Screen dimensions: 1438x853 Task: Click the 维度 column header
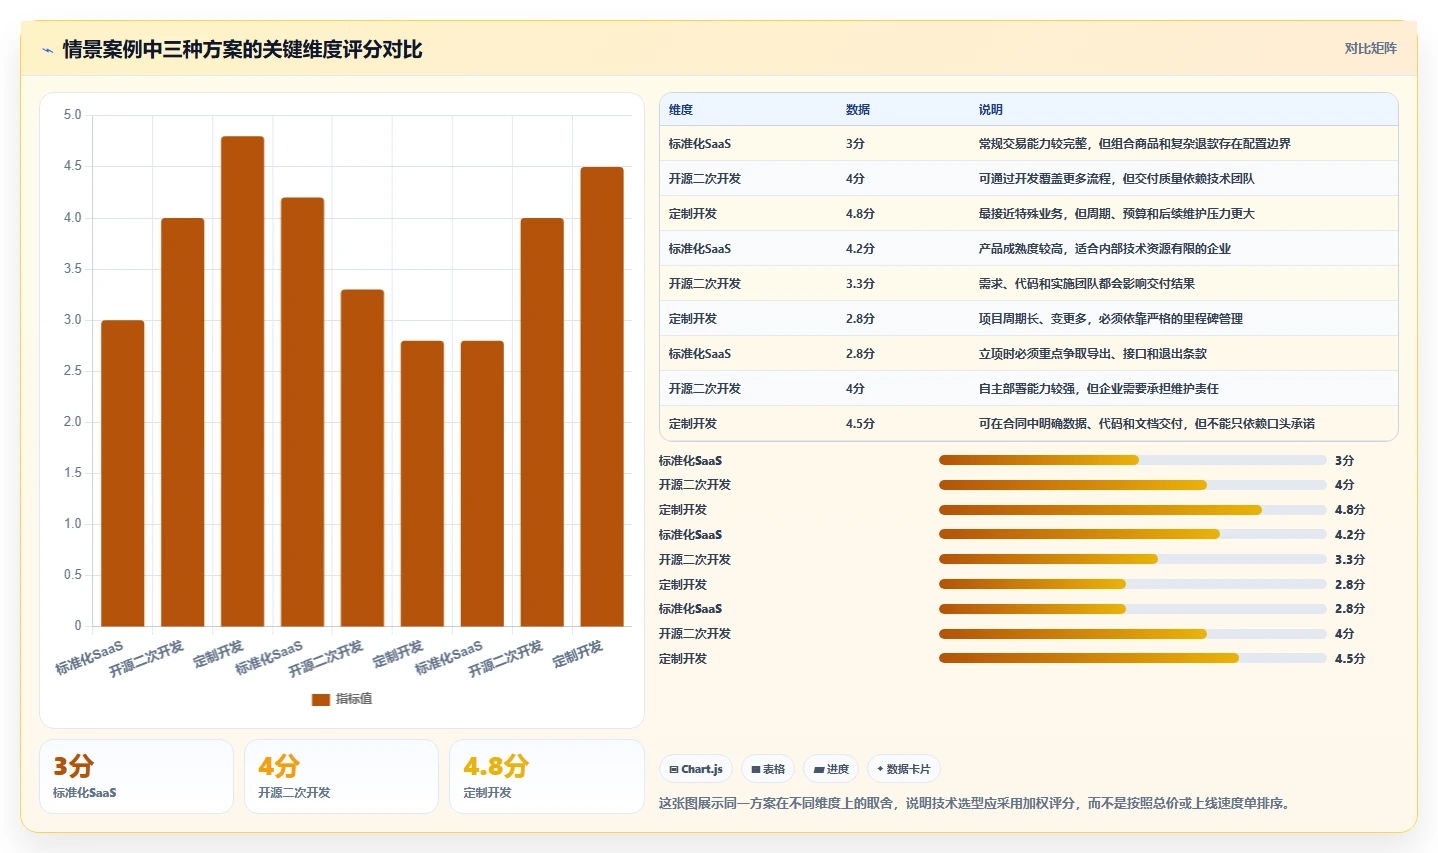click(x=681, y=110)
